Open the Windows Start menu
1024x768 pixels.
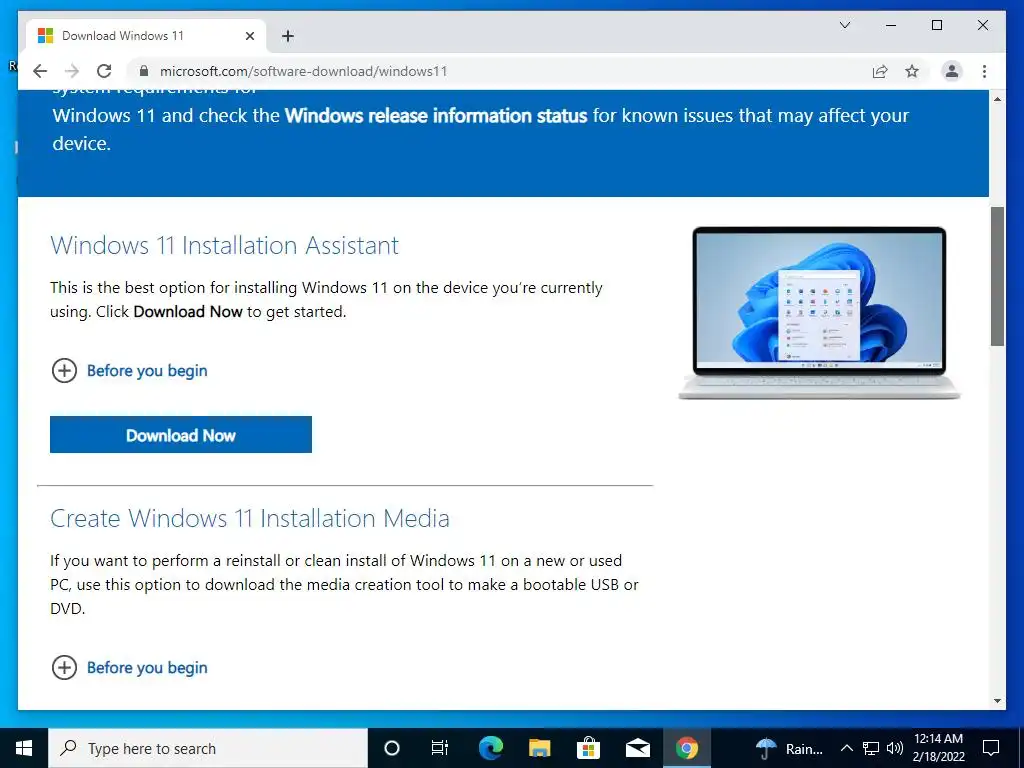coord(24,748)
